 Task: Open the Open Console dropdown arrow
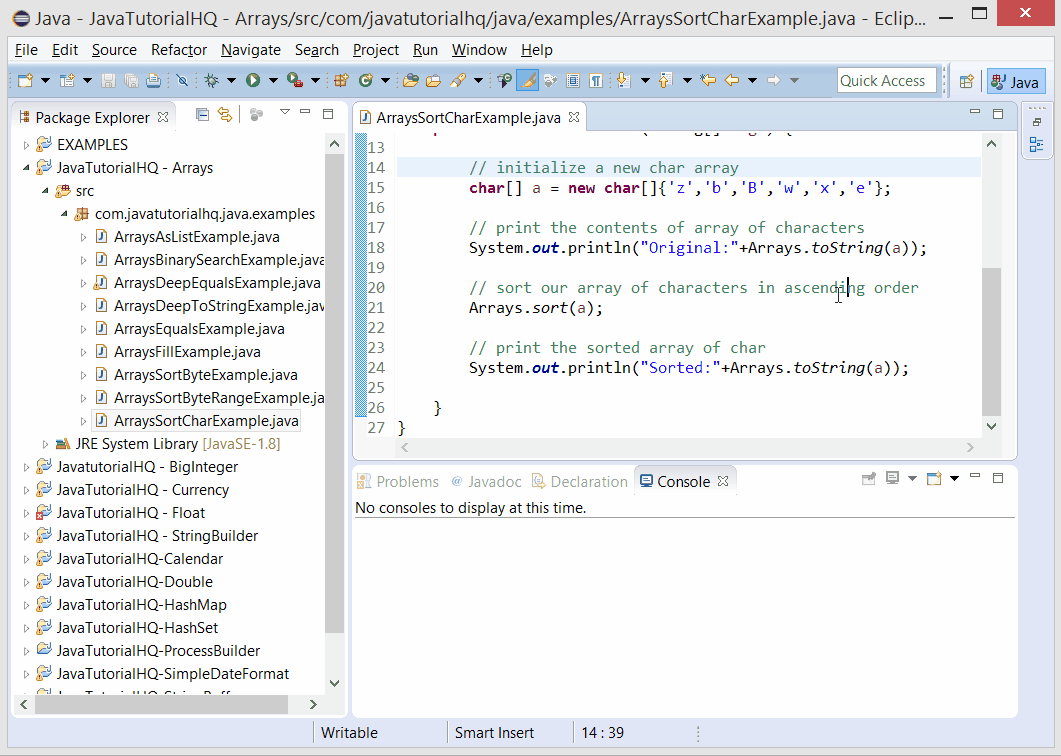click(954, 479)
